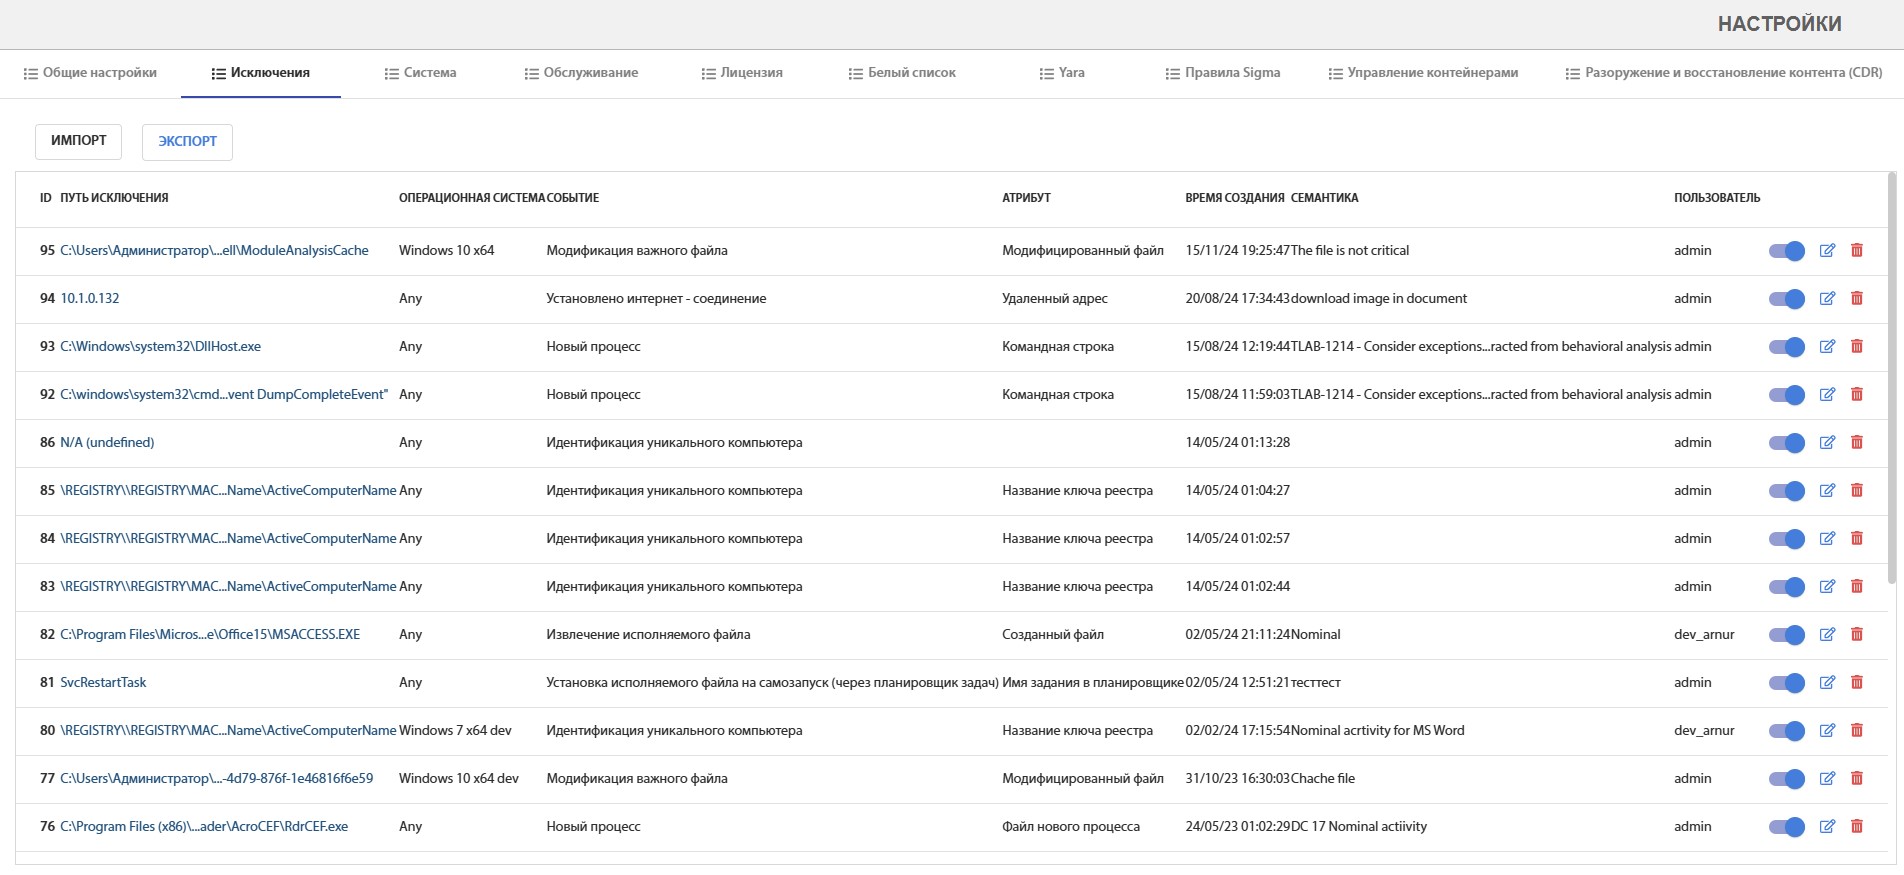This screenshot has width=1904, height=875.
Task: Click the vertical scrollbar of the exclusions table
Action: 1891,380
